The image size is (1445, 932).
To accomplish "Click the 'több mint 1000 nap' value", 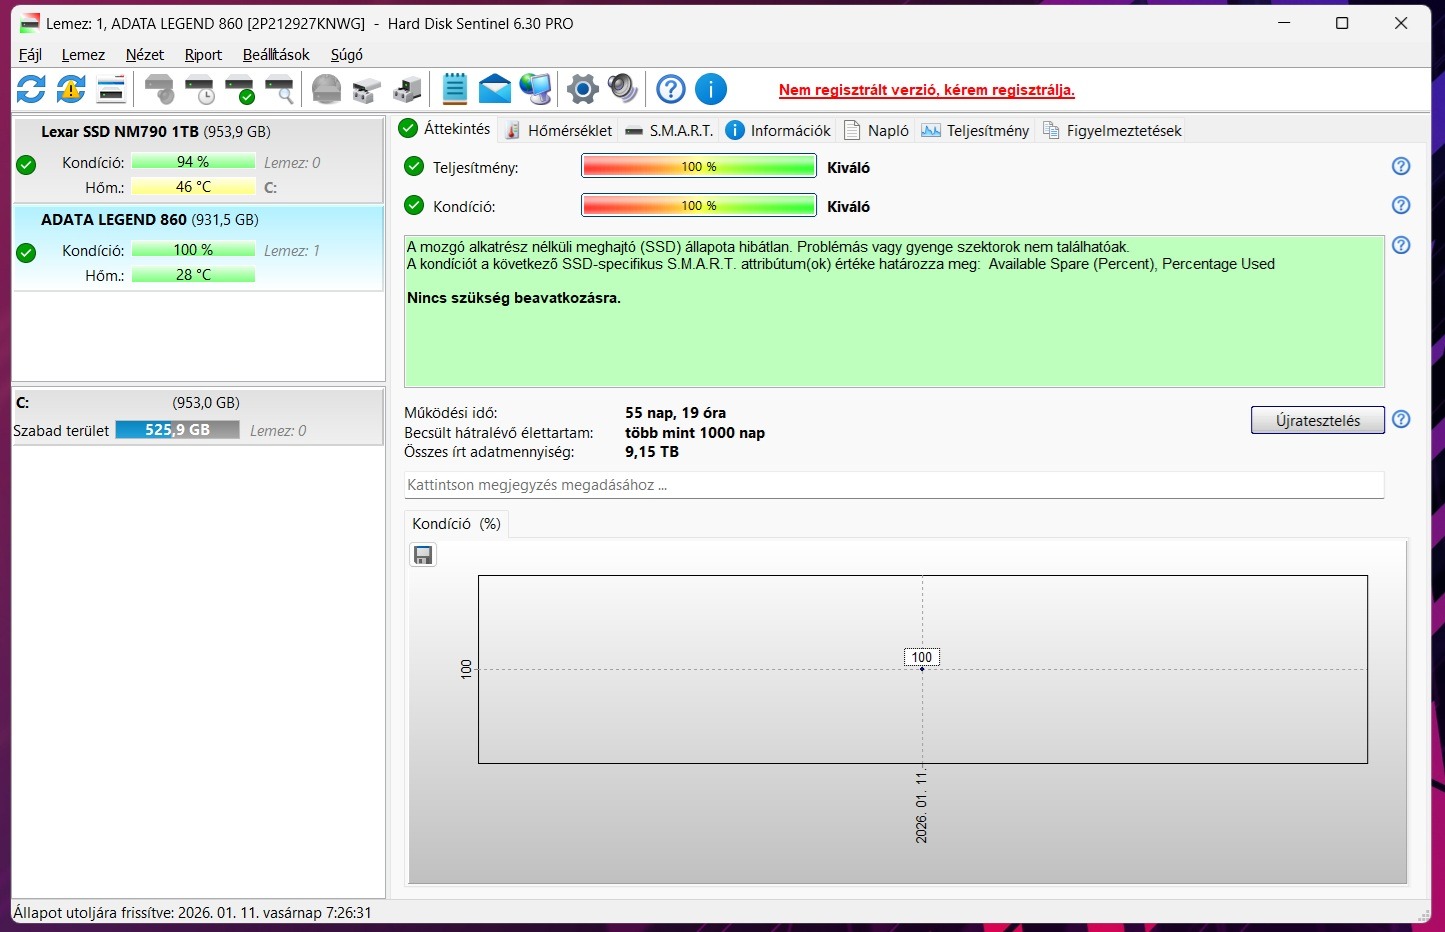I will click(695, 432).
